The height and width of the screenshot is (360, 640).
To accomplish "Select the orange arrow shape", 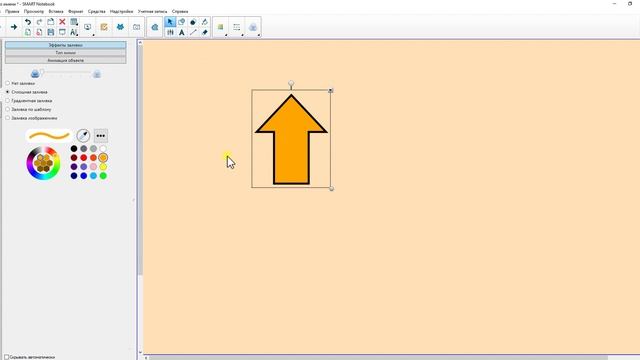I will coord(291,139).
